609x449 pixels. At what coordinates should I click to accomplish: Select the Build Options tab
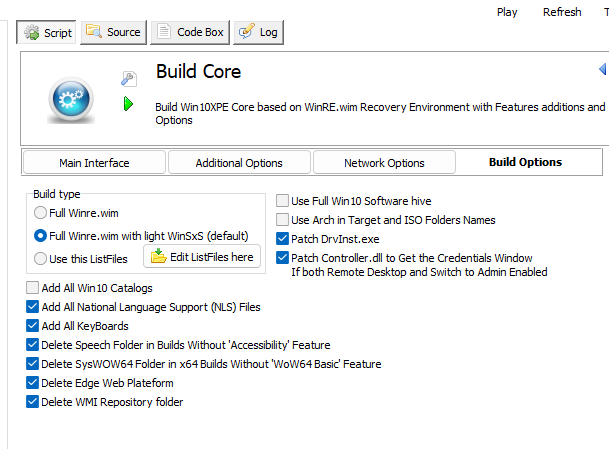click(525, 162)
